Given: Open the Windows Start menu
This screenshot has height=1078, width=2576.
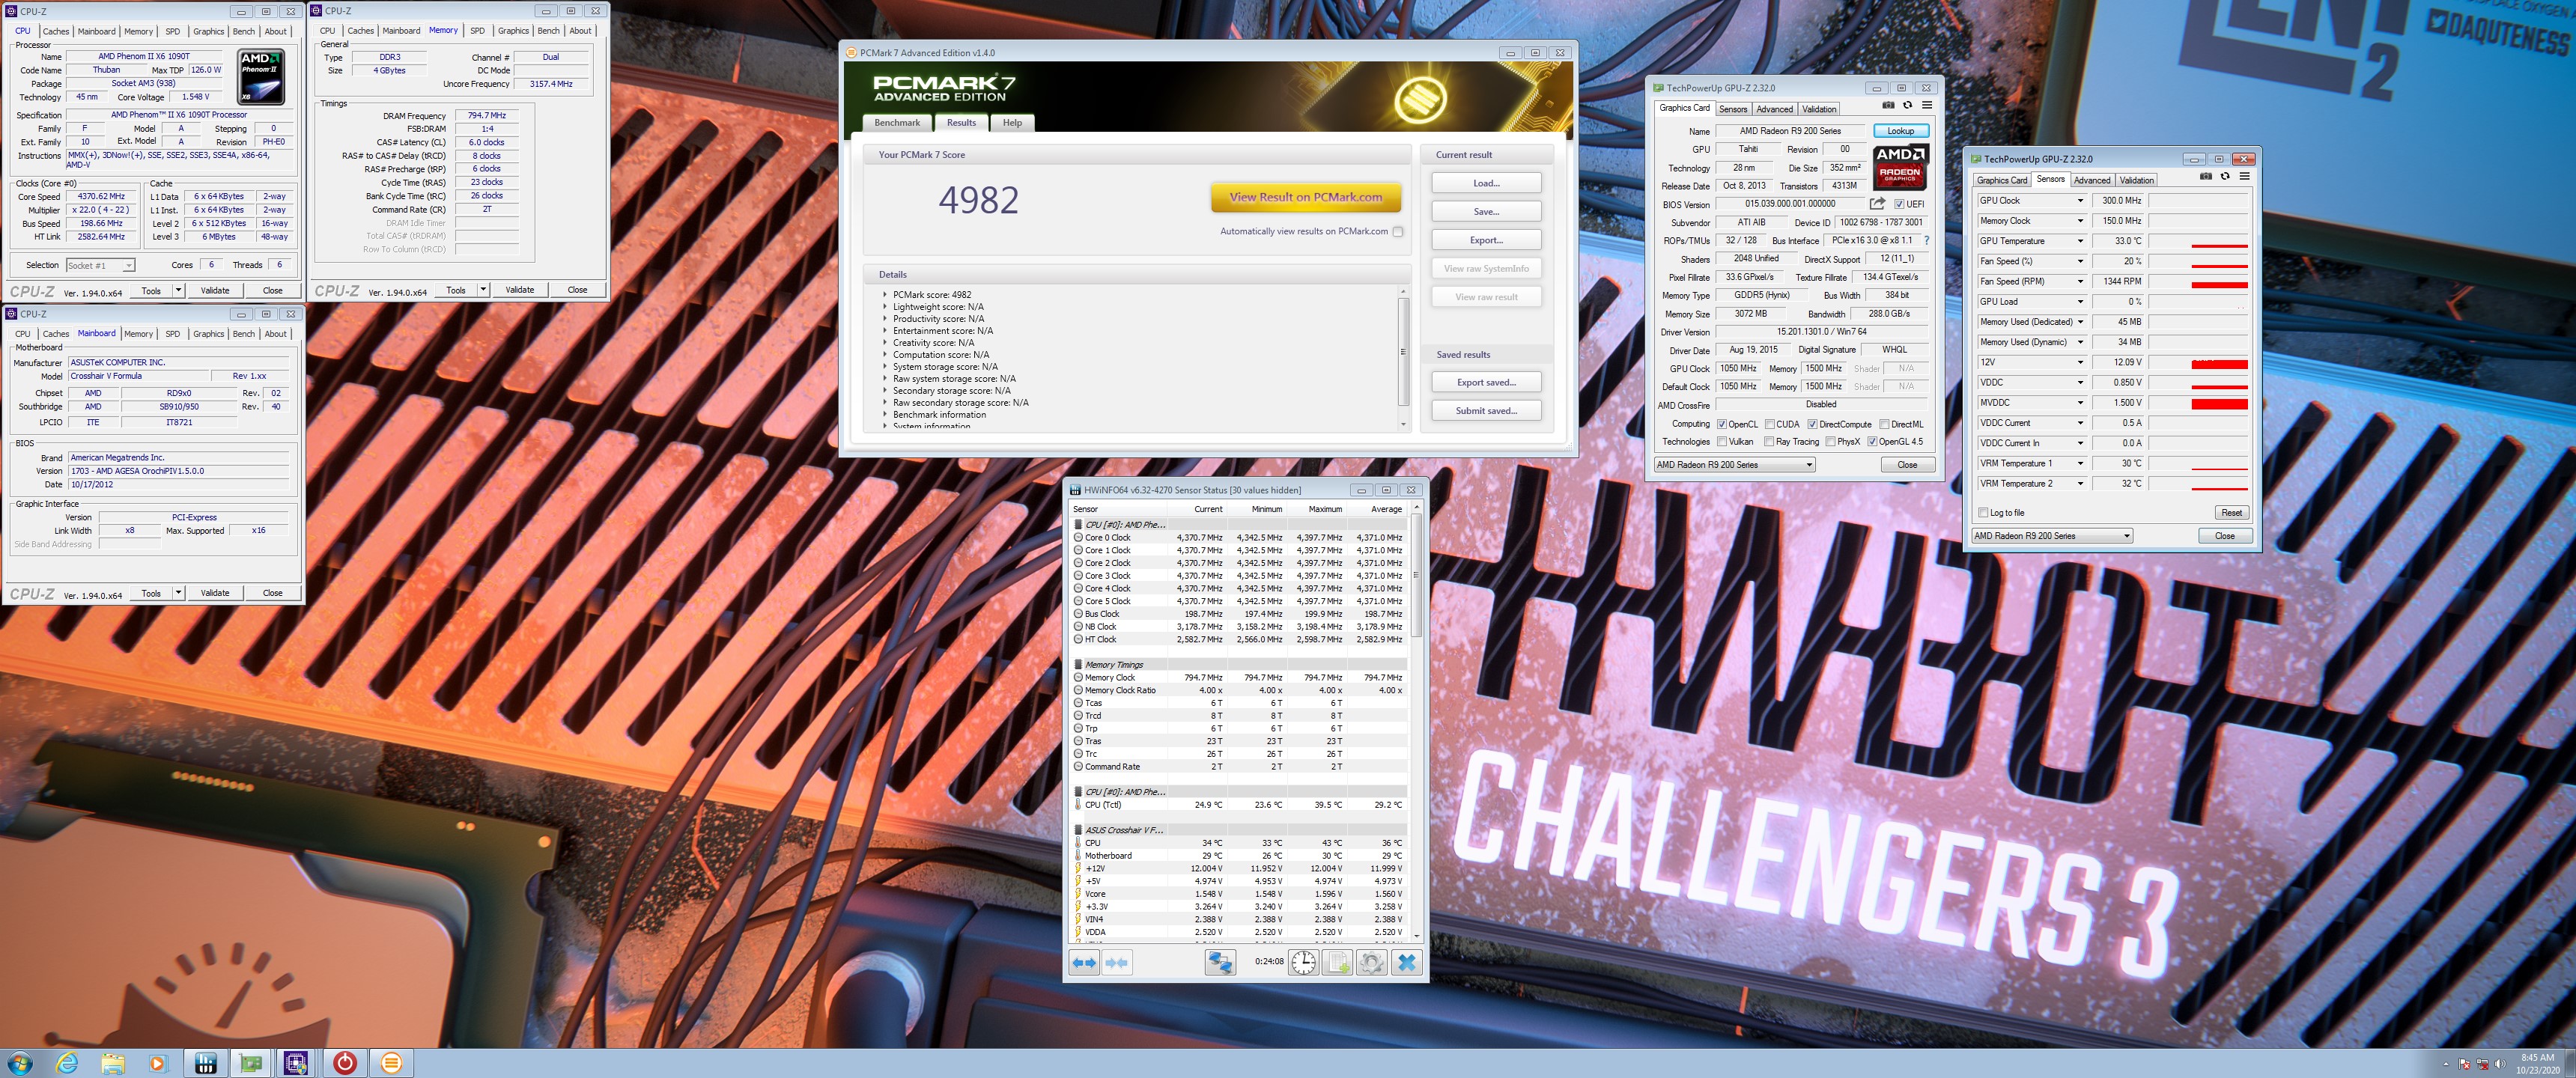Looking at the screenshot, I should click(x=19, y=1063).
